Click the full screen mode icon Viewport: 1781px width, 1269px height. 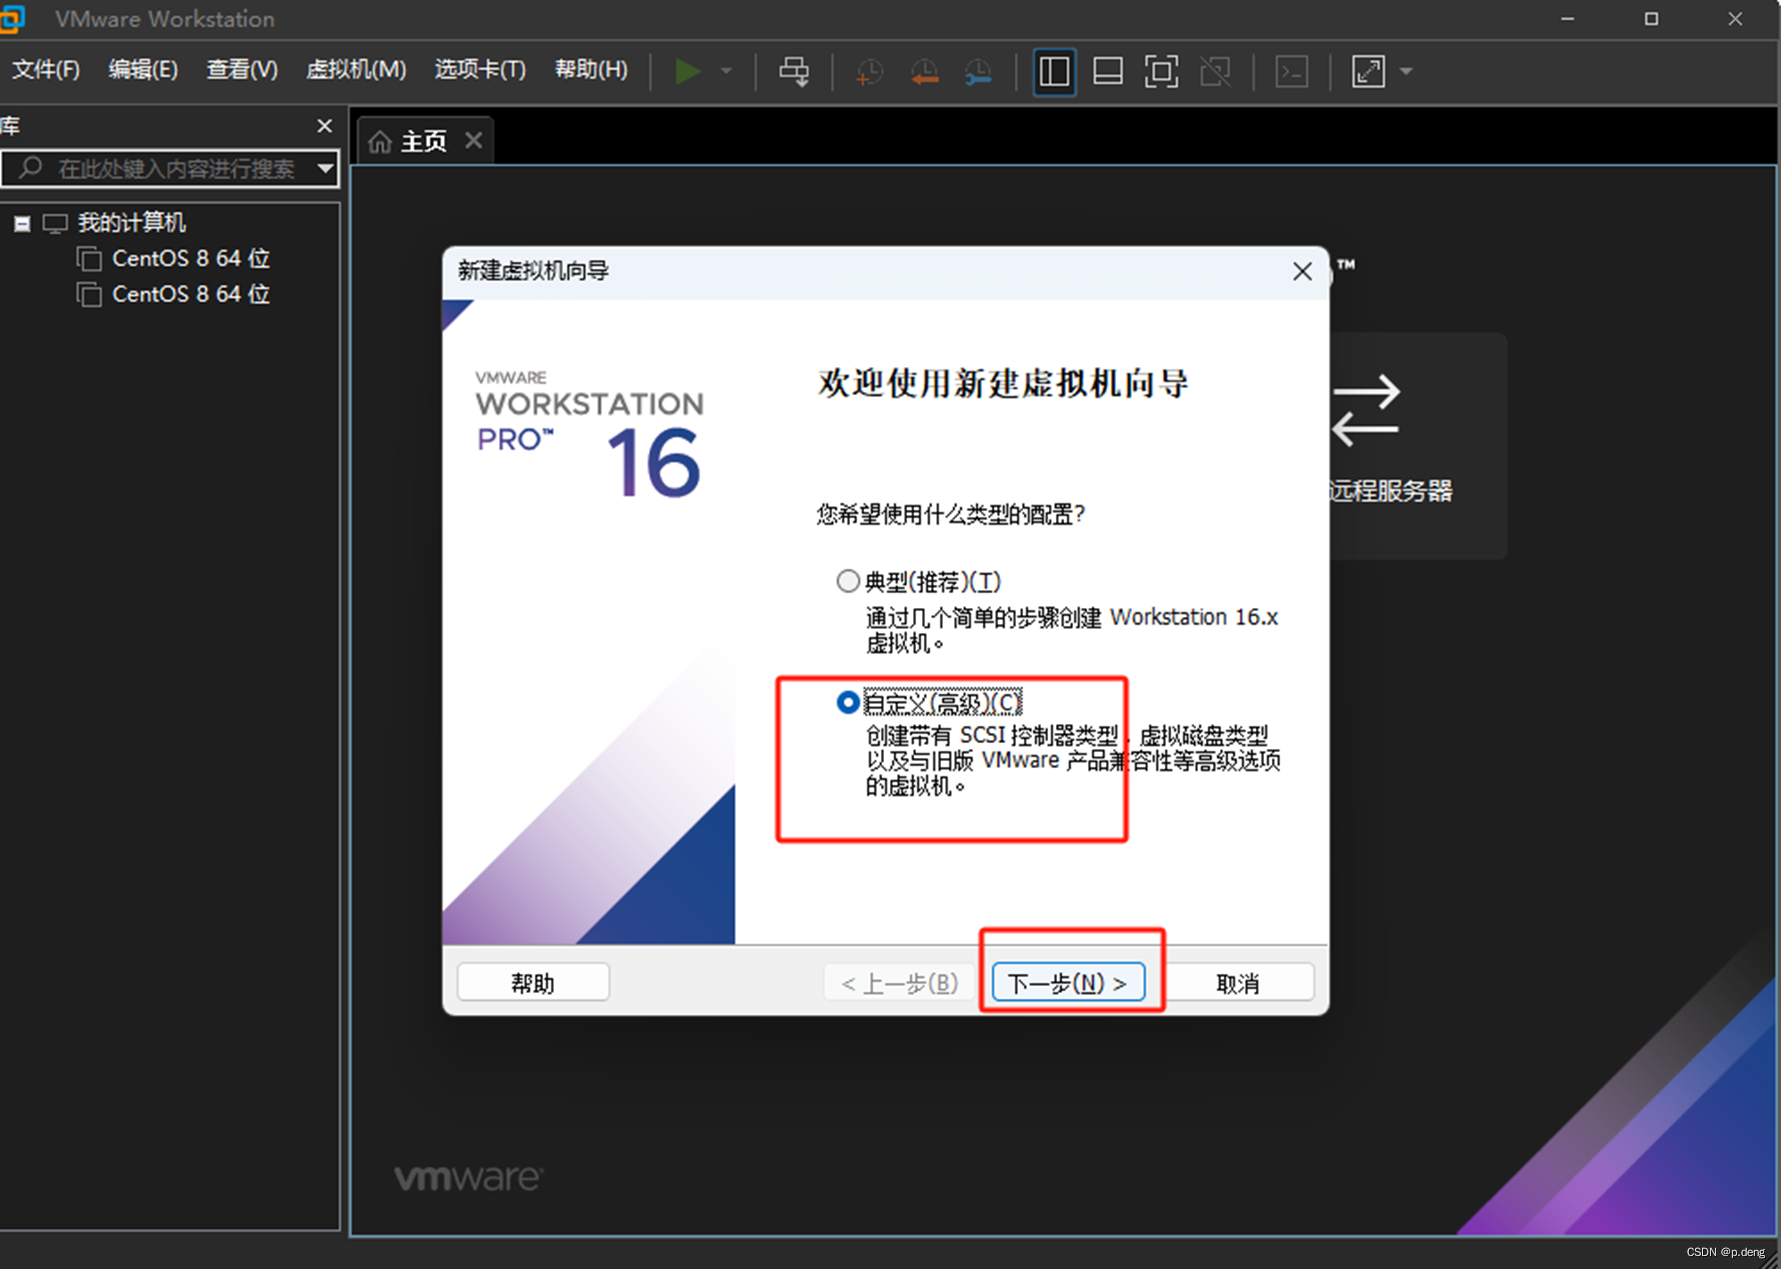[1161, 71]
